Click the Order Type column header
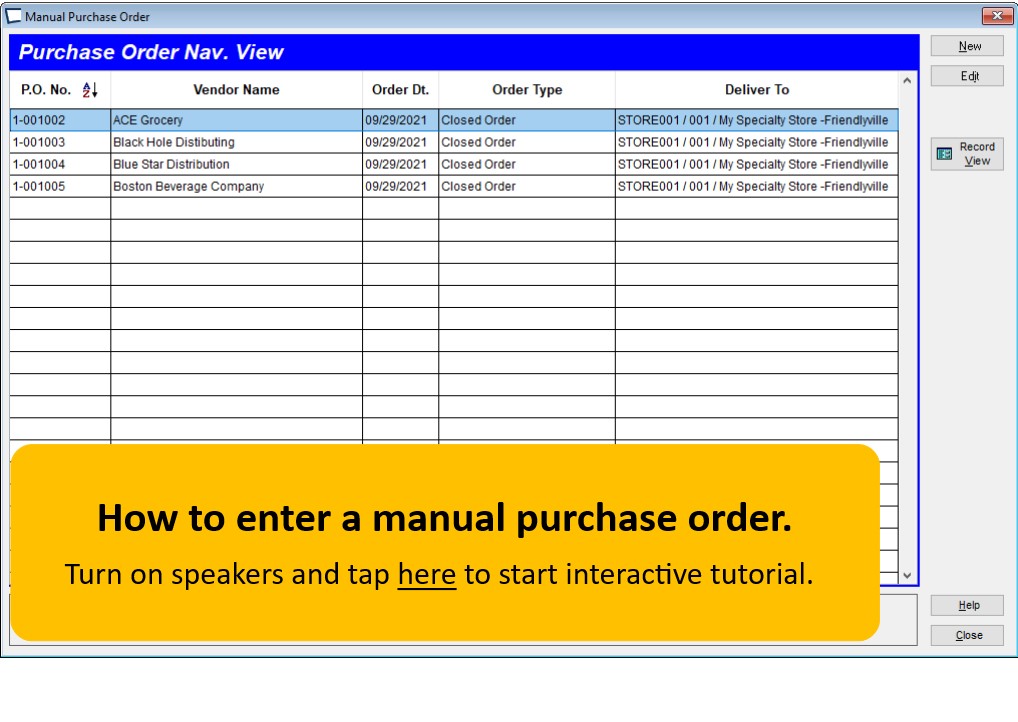Image resolution: width=1018 pixels, height=722 pixels. point(527,90)
